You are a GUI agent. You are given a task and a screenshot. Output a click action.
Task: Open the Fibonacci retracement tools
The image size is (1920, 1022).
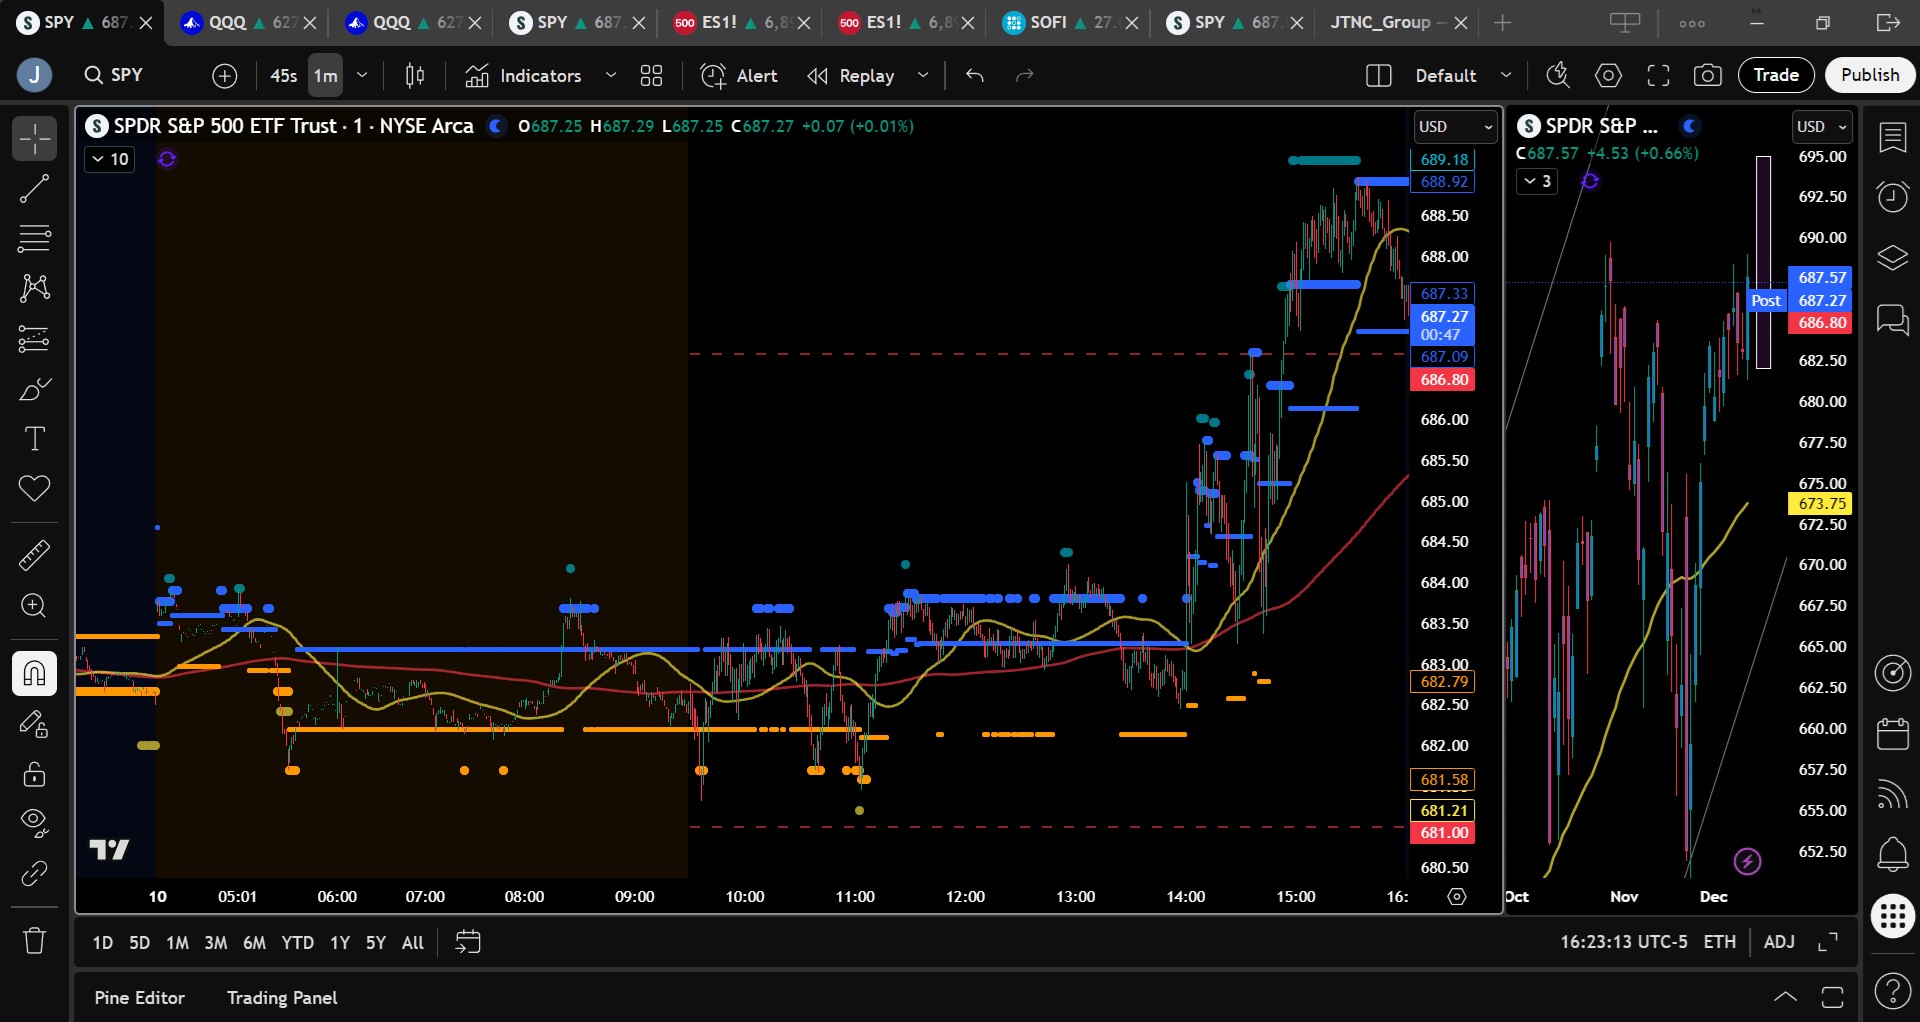click(34, 238)
